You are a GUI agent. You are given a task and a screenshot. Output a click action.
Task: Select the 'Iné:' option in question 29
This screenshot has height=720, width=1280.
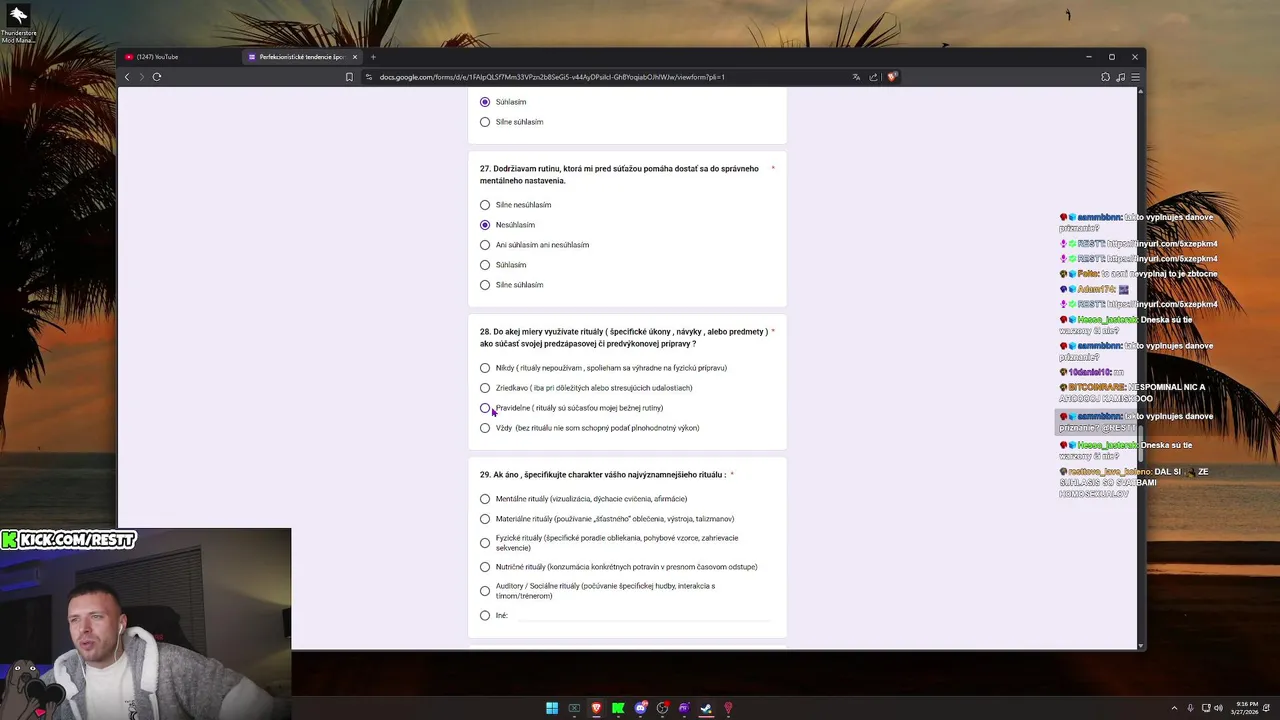(485, 615)
